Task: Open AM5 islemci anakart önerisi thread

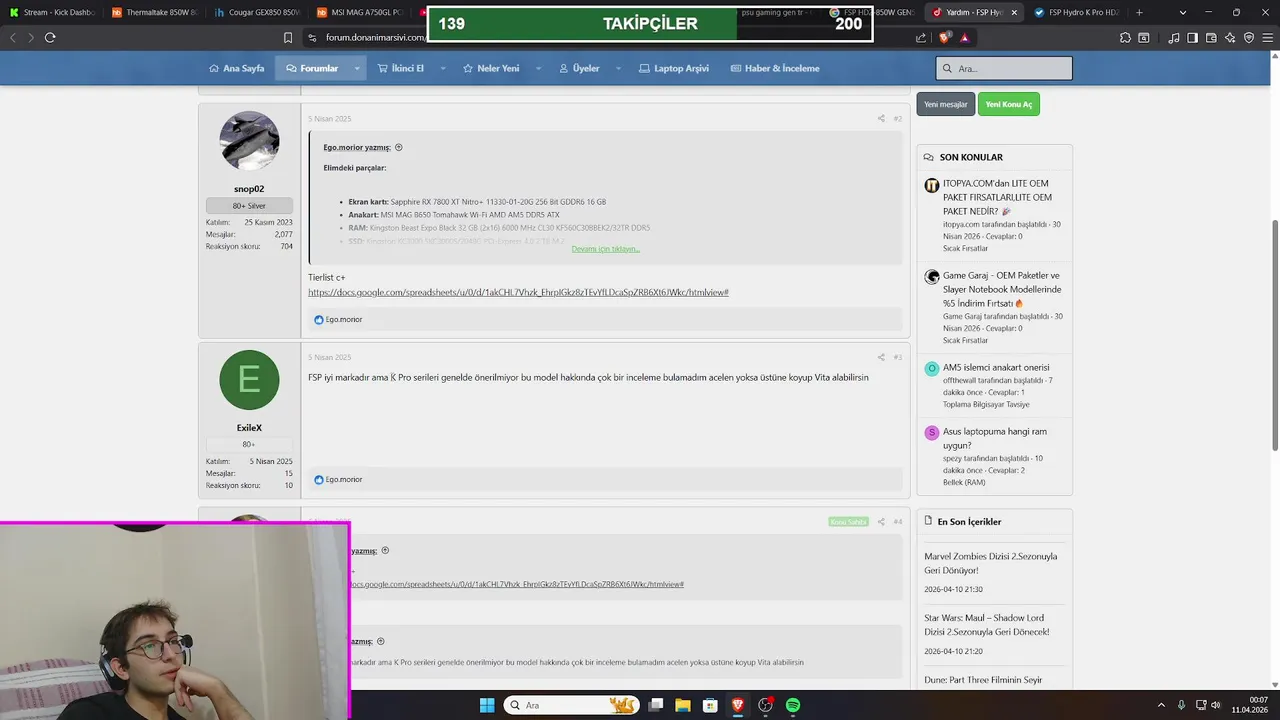Action: tap(996, 367)
